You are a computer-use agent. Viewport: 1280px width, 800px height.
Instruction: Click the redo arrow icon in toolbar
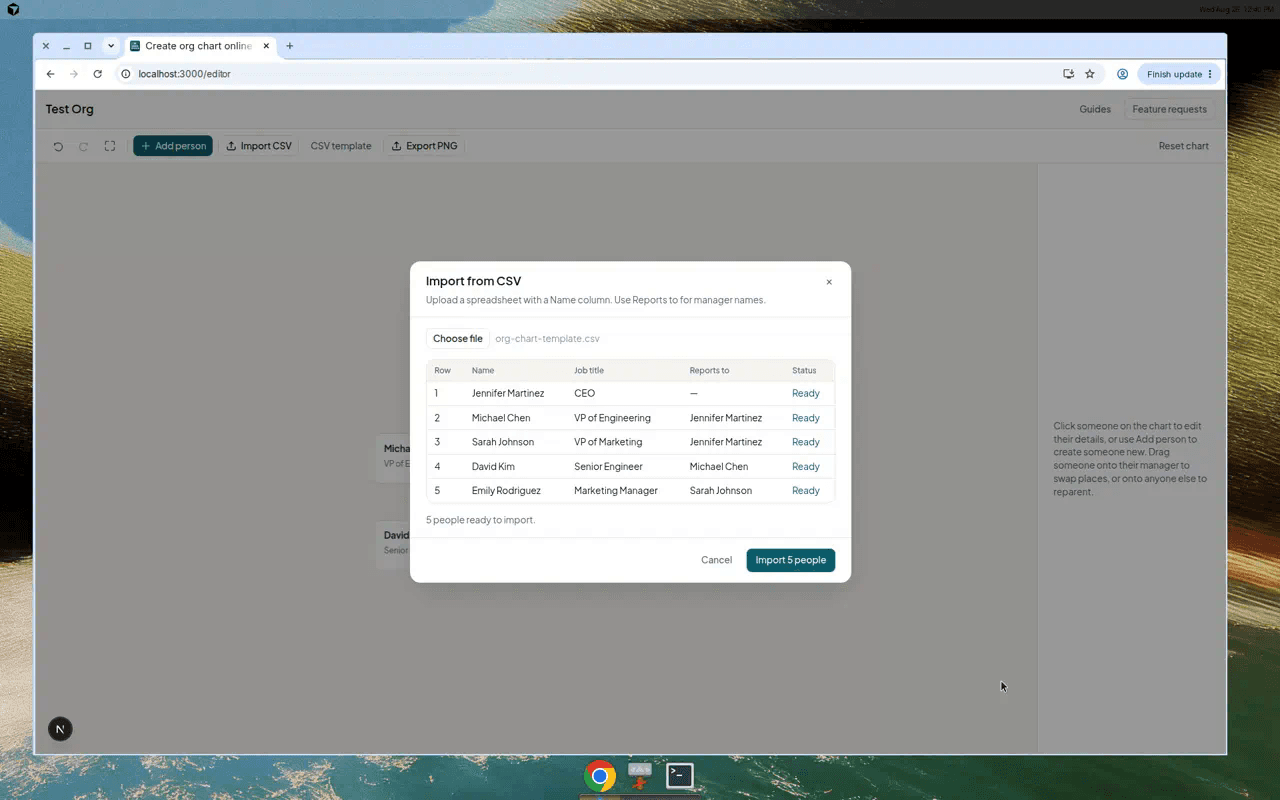(x=84, y=146)
